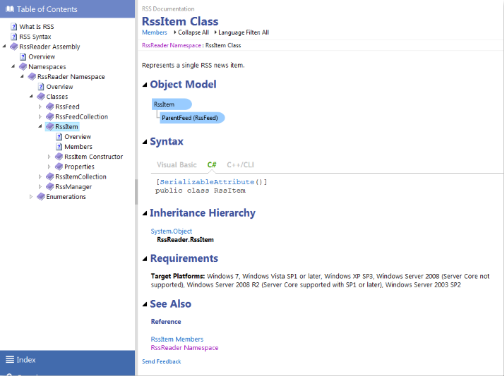Click the RssFeed class icon
504x376 pixels.
tap(50, 107)
